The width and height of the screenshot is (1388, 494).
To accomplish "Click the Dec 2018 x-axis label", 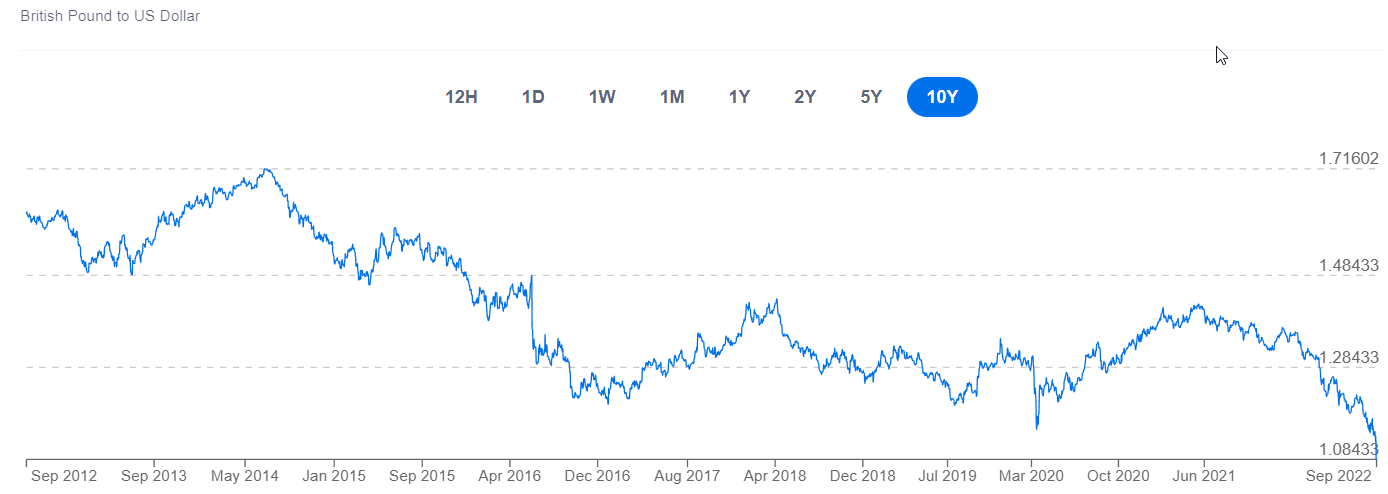I will [862, 476].
